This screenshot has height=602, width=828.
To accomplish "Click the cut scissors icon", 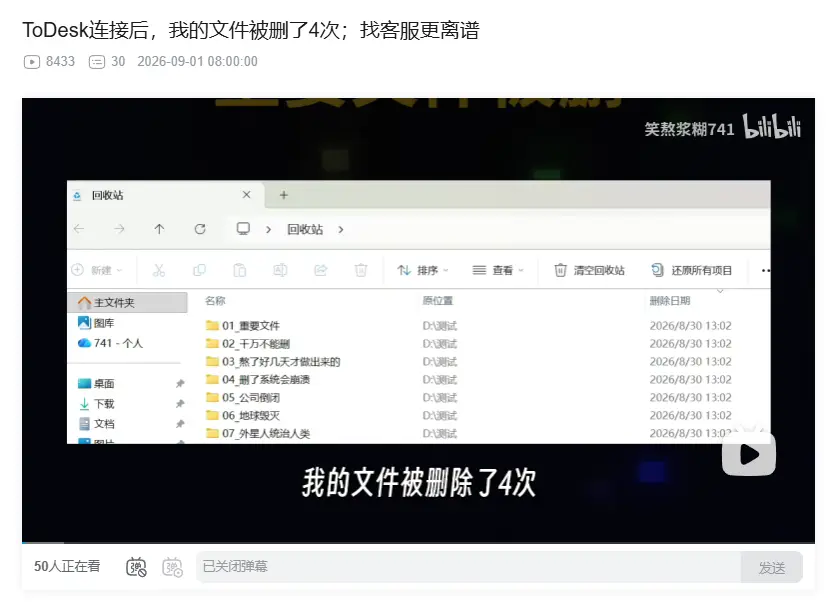I will (x=159, y=270).
